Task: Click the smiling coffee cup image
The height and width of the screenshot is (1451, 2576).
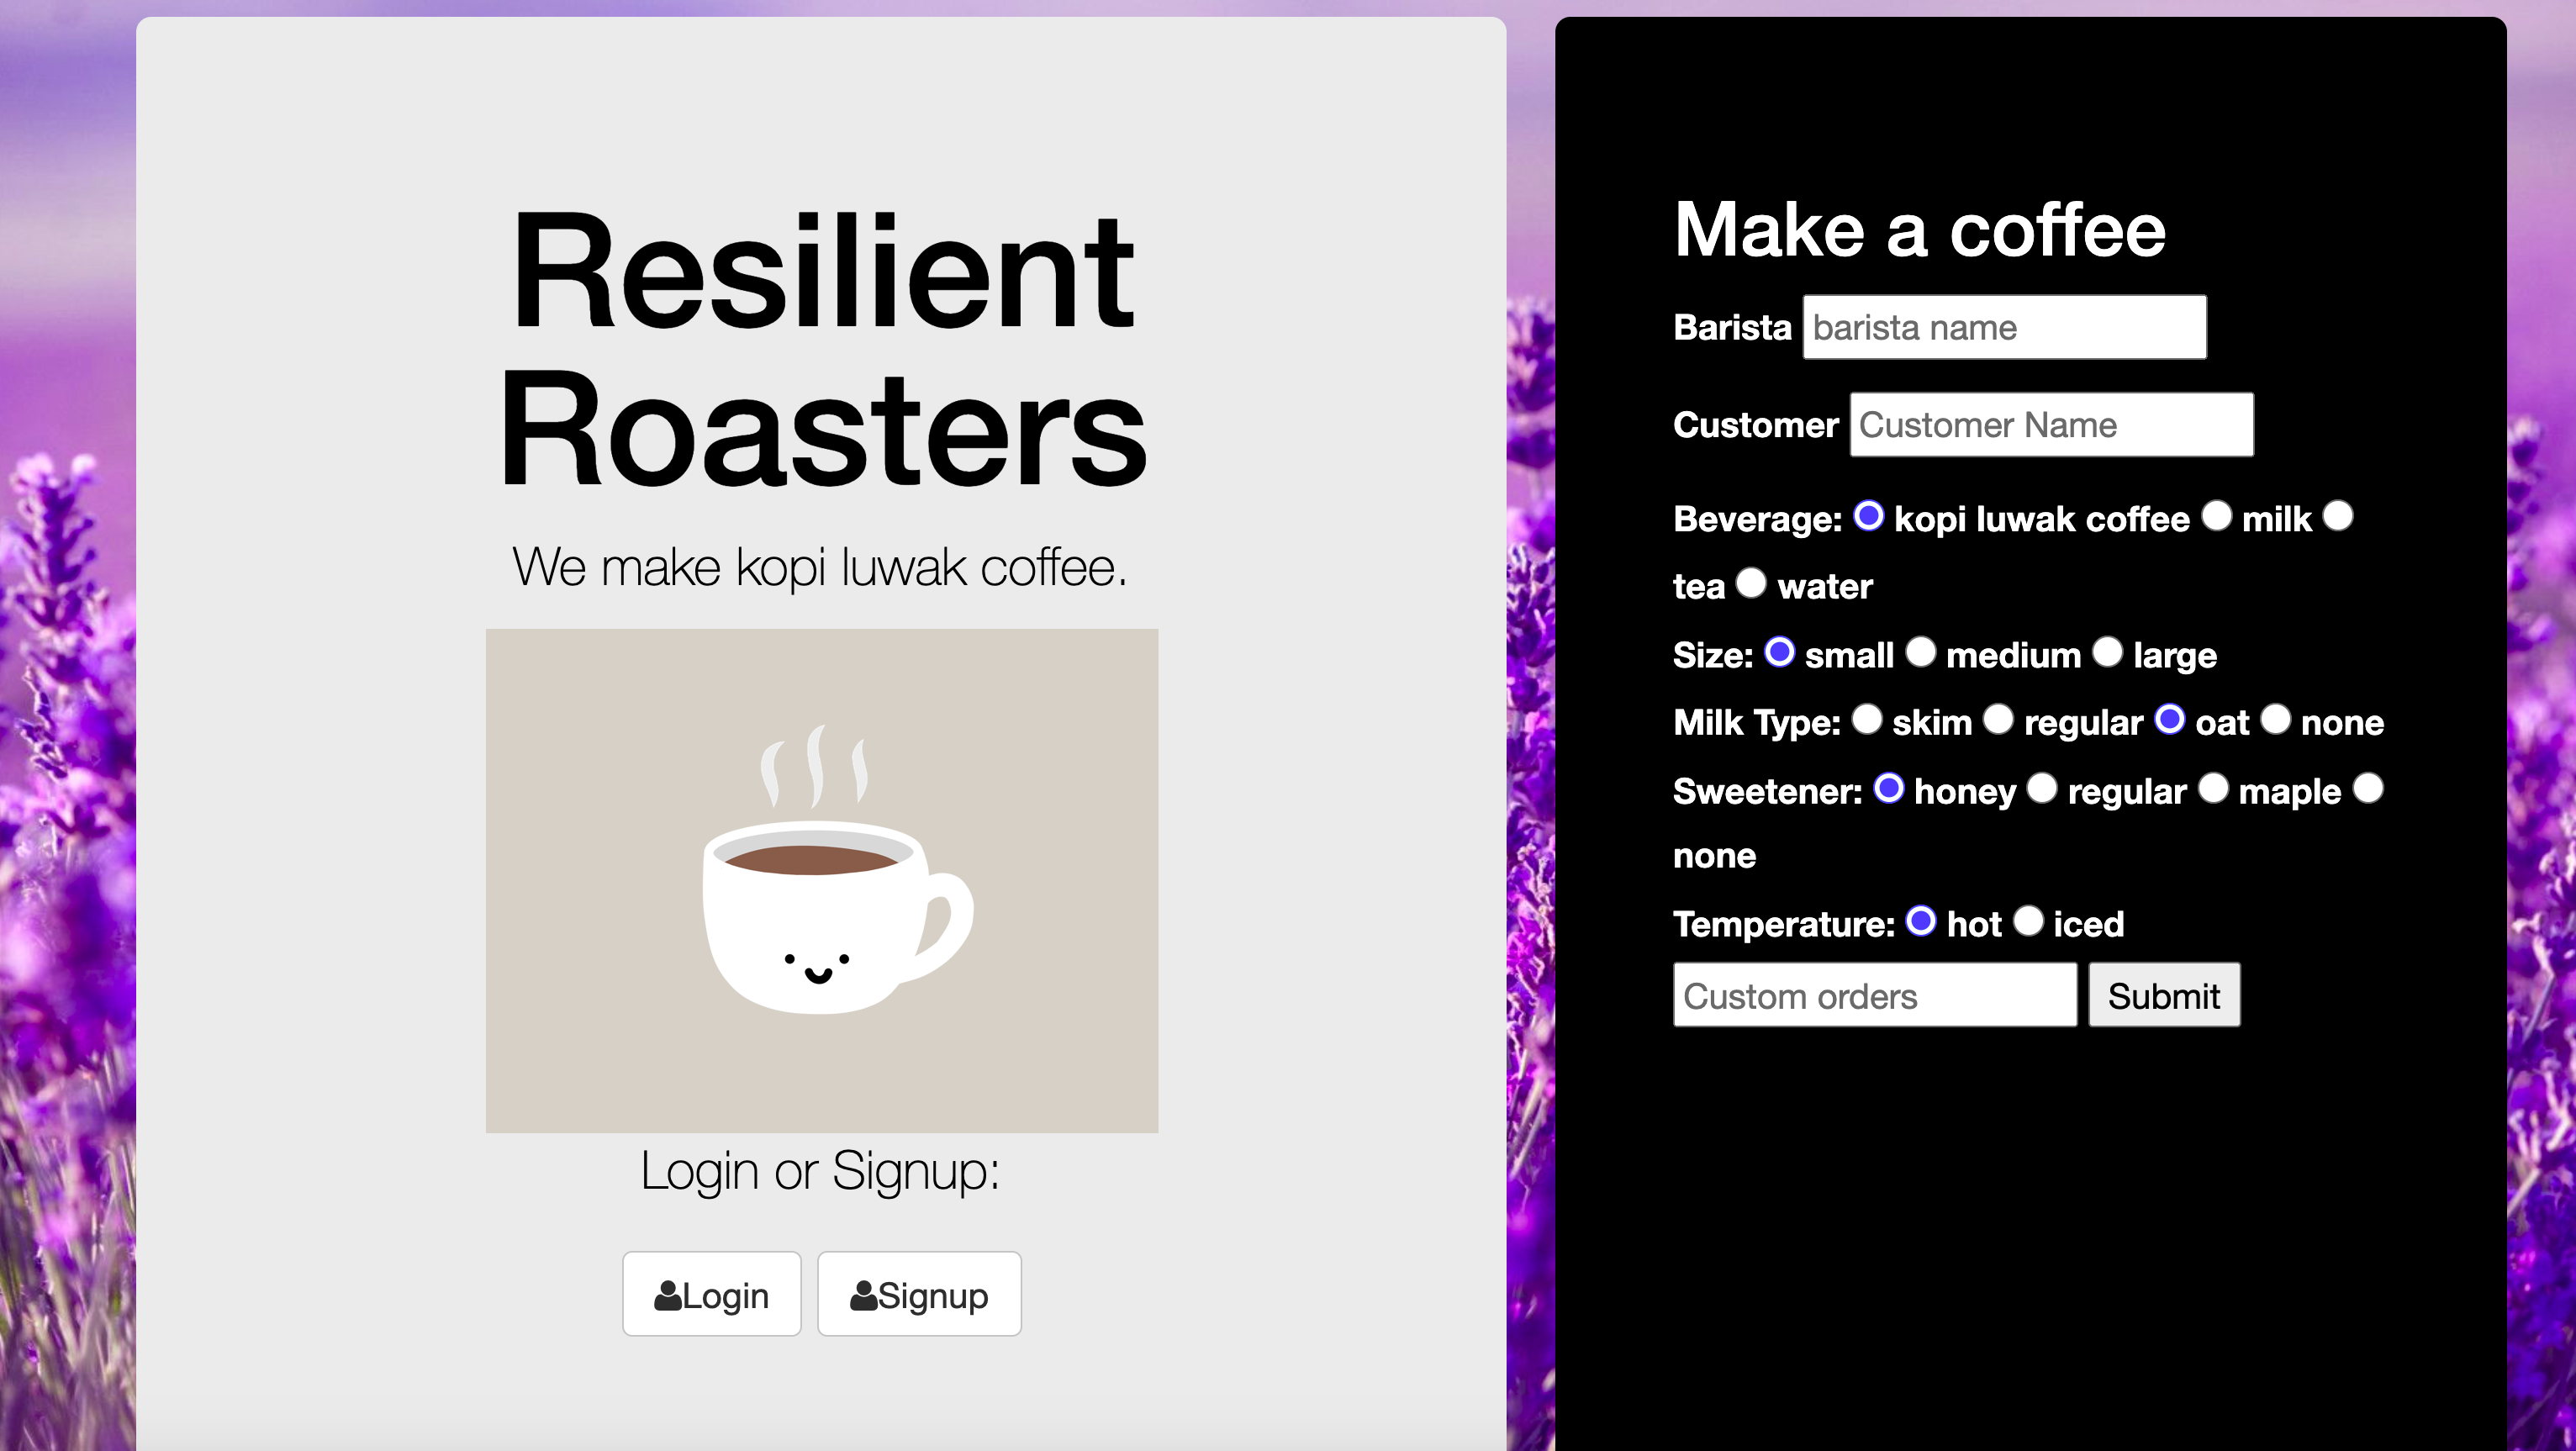Action: pyautogui.click(x=822, y=880)
